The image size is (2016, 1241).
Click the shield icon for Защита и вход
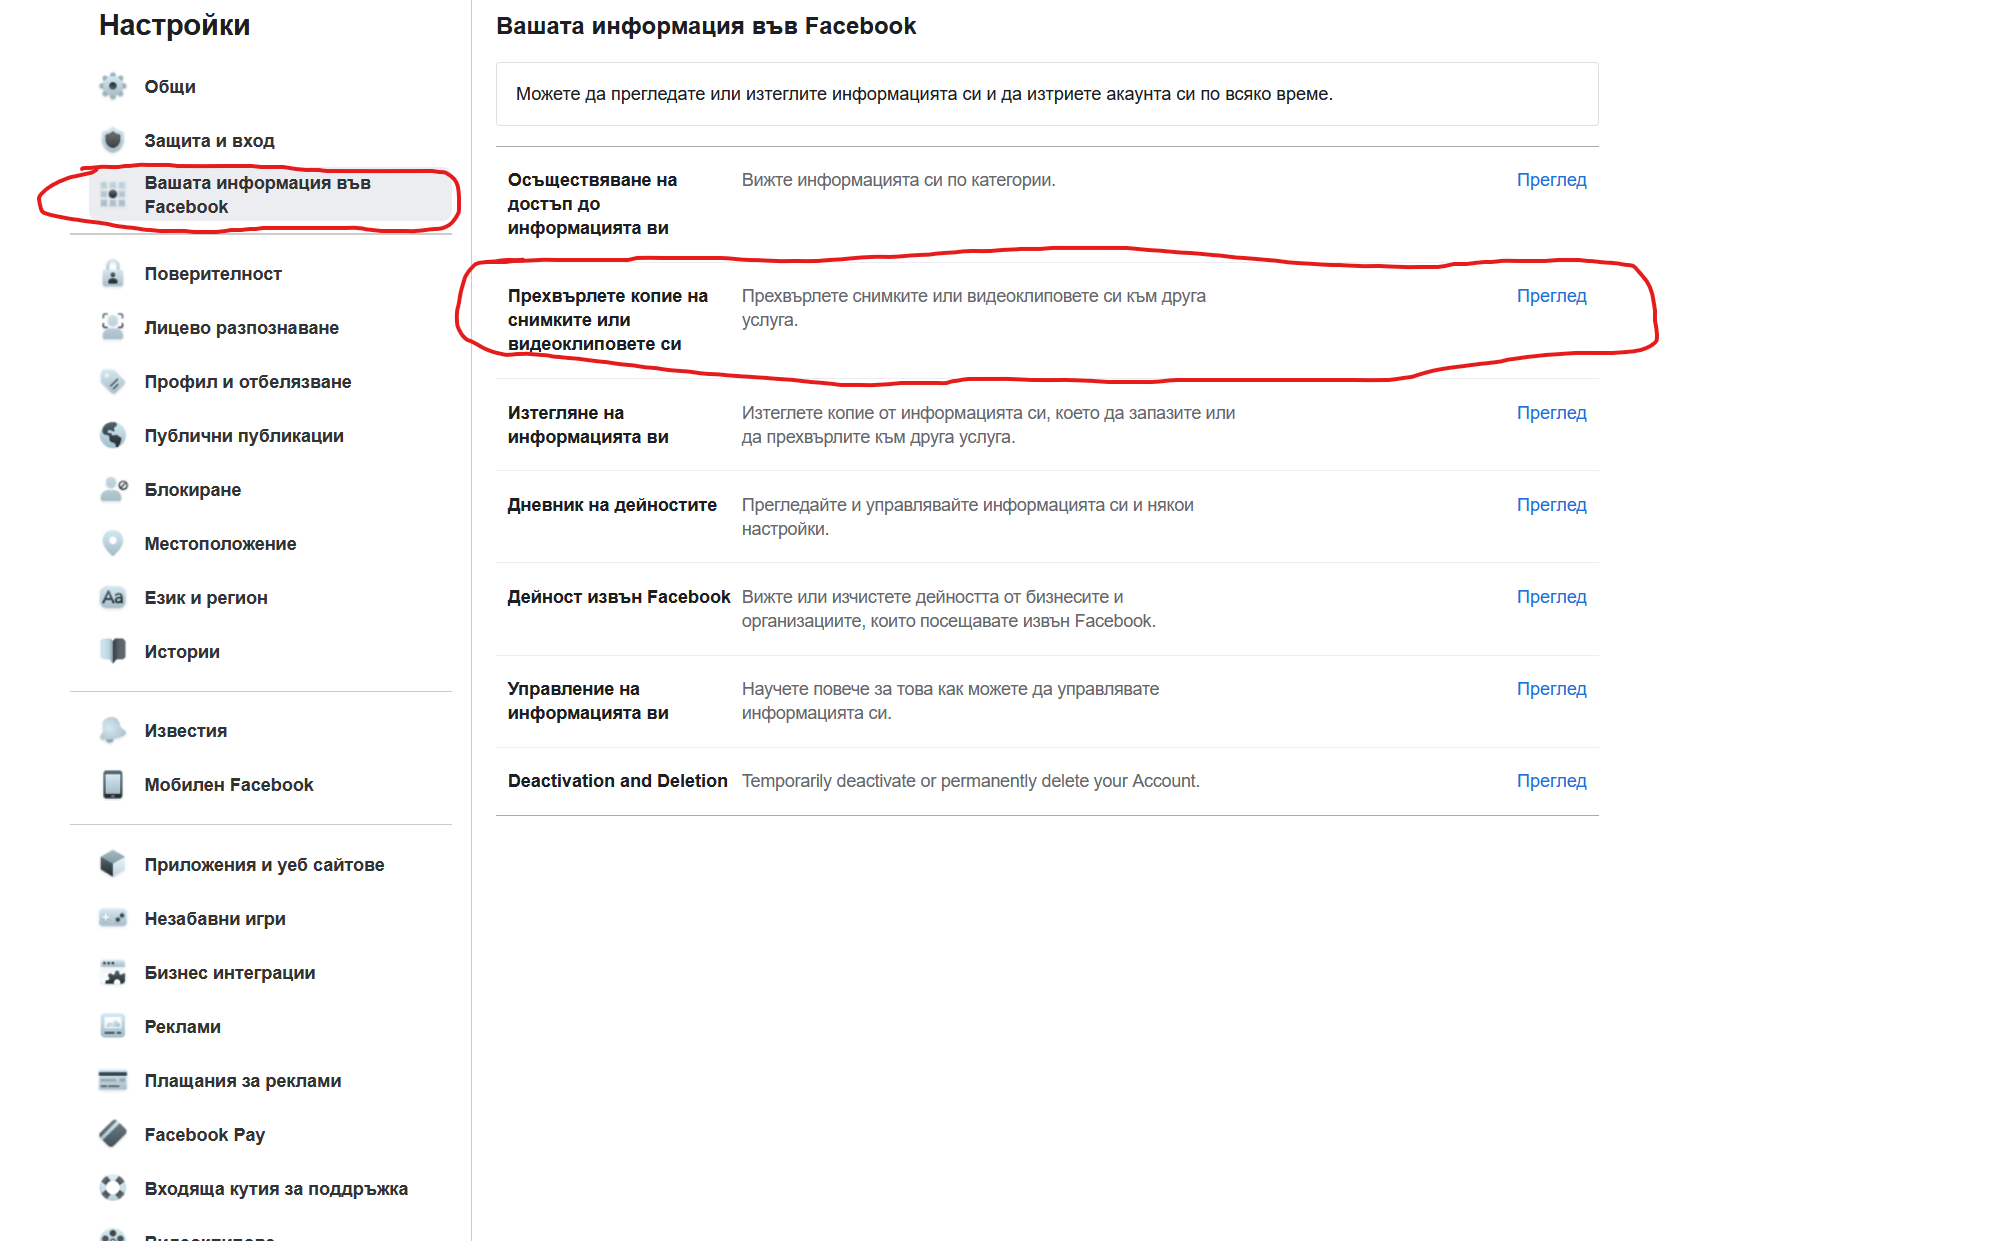tap(113, 140)
